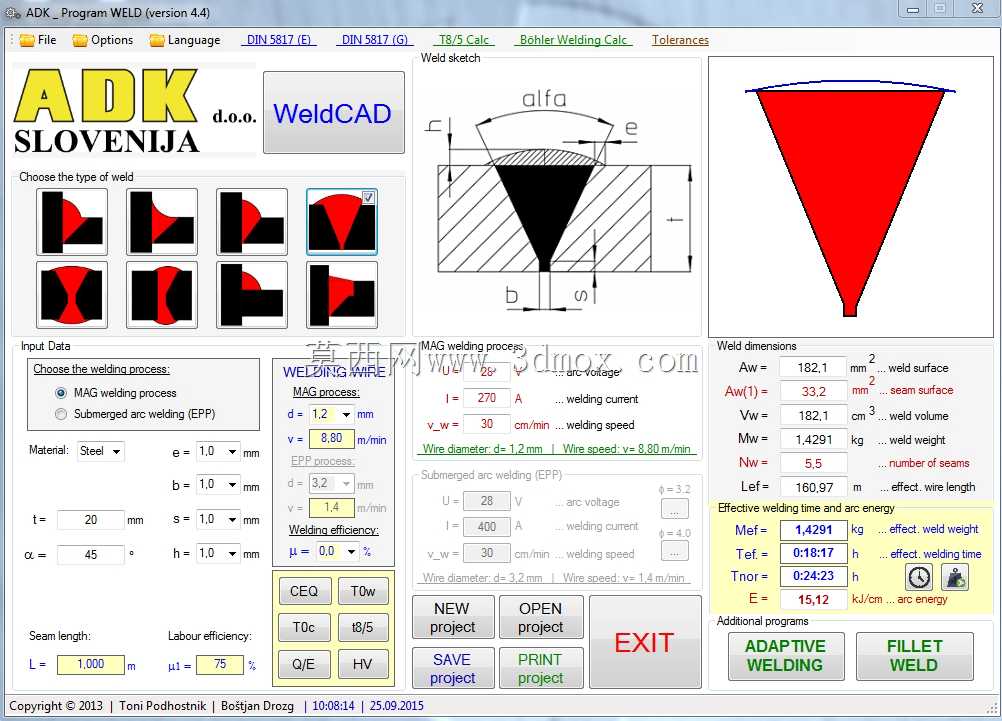Click the labour efficiency 75 % field

(220, 664)
